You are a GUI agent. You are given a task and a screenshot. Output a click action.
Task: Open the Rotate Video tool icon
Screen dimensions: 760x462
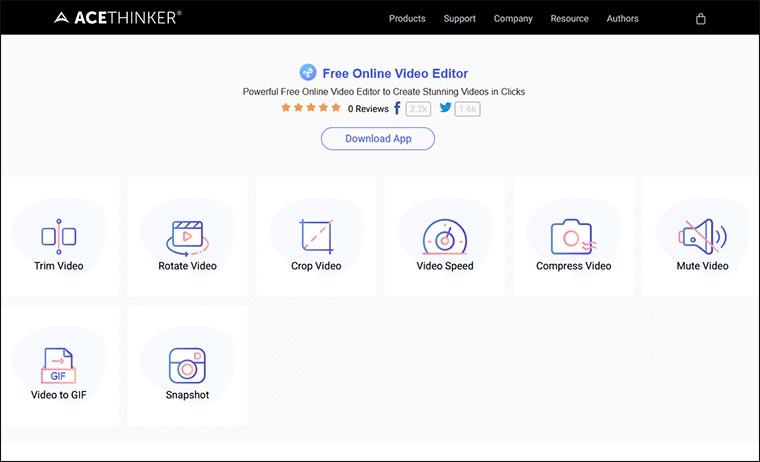click(x=187, y=238)
